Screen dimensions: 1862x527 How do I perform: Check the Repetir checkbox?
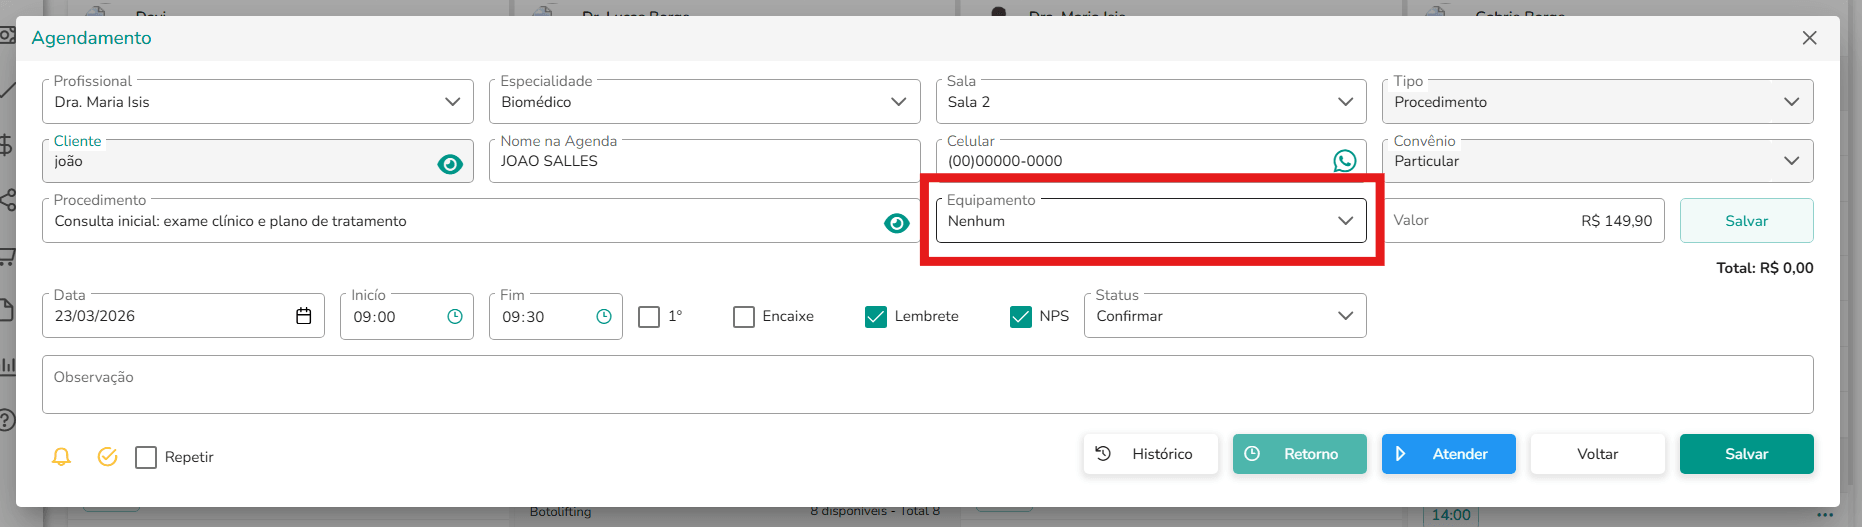point(146,457)
